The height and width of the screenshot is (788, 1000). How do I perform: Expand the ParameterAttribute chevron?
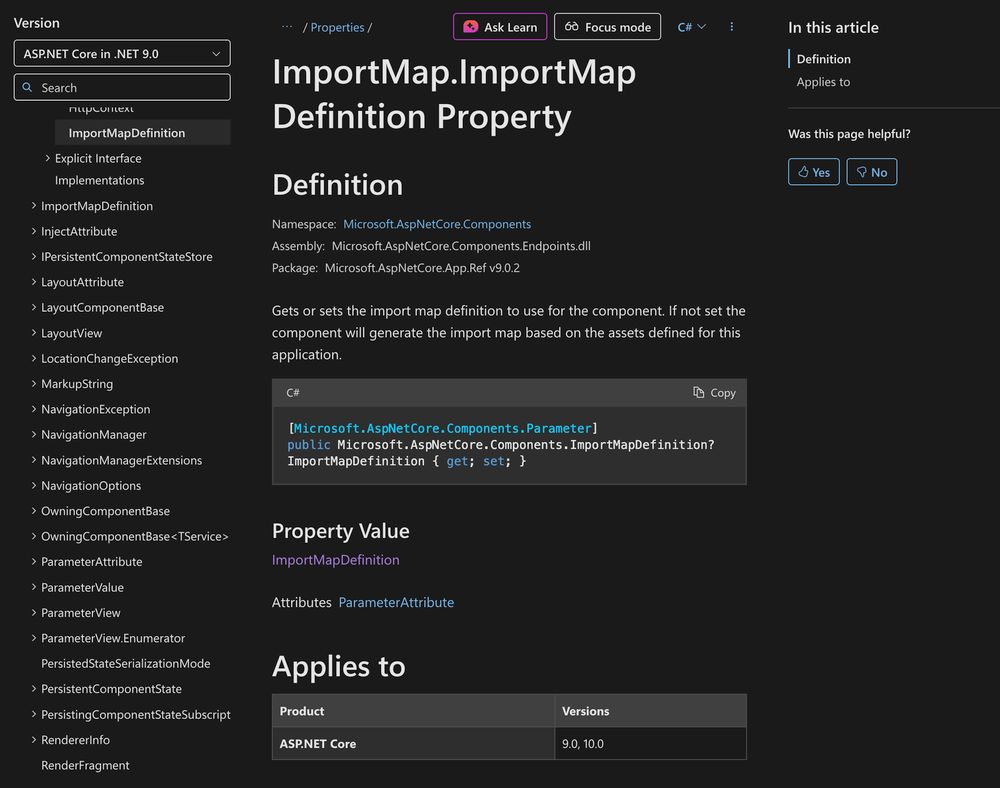(34, 562)
